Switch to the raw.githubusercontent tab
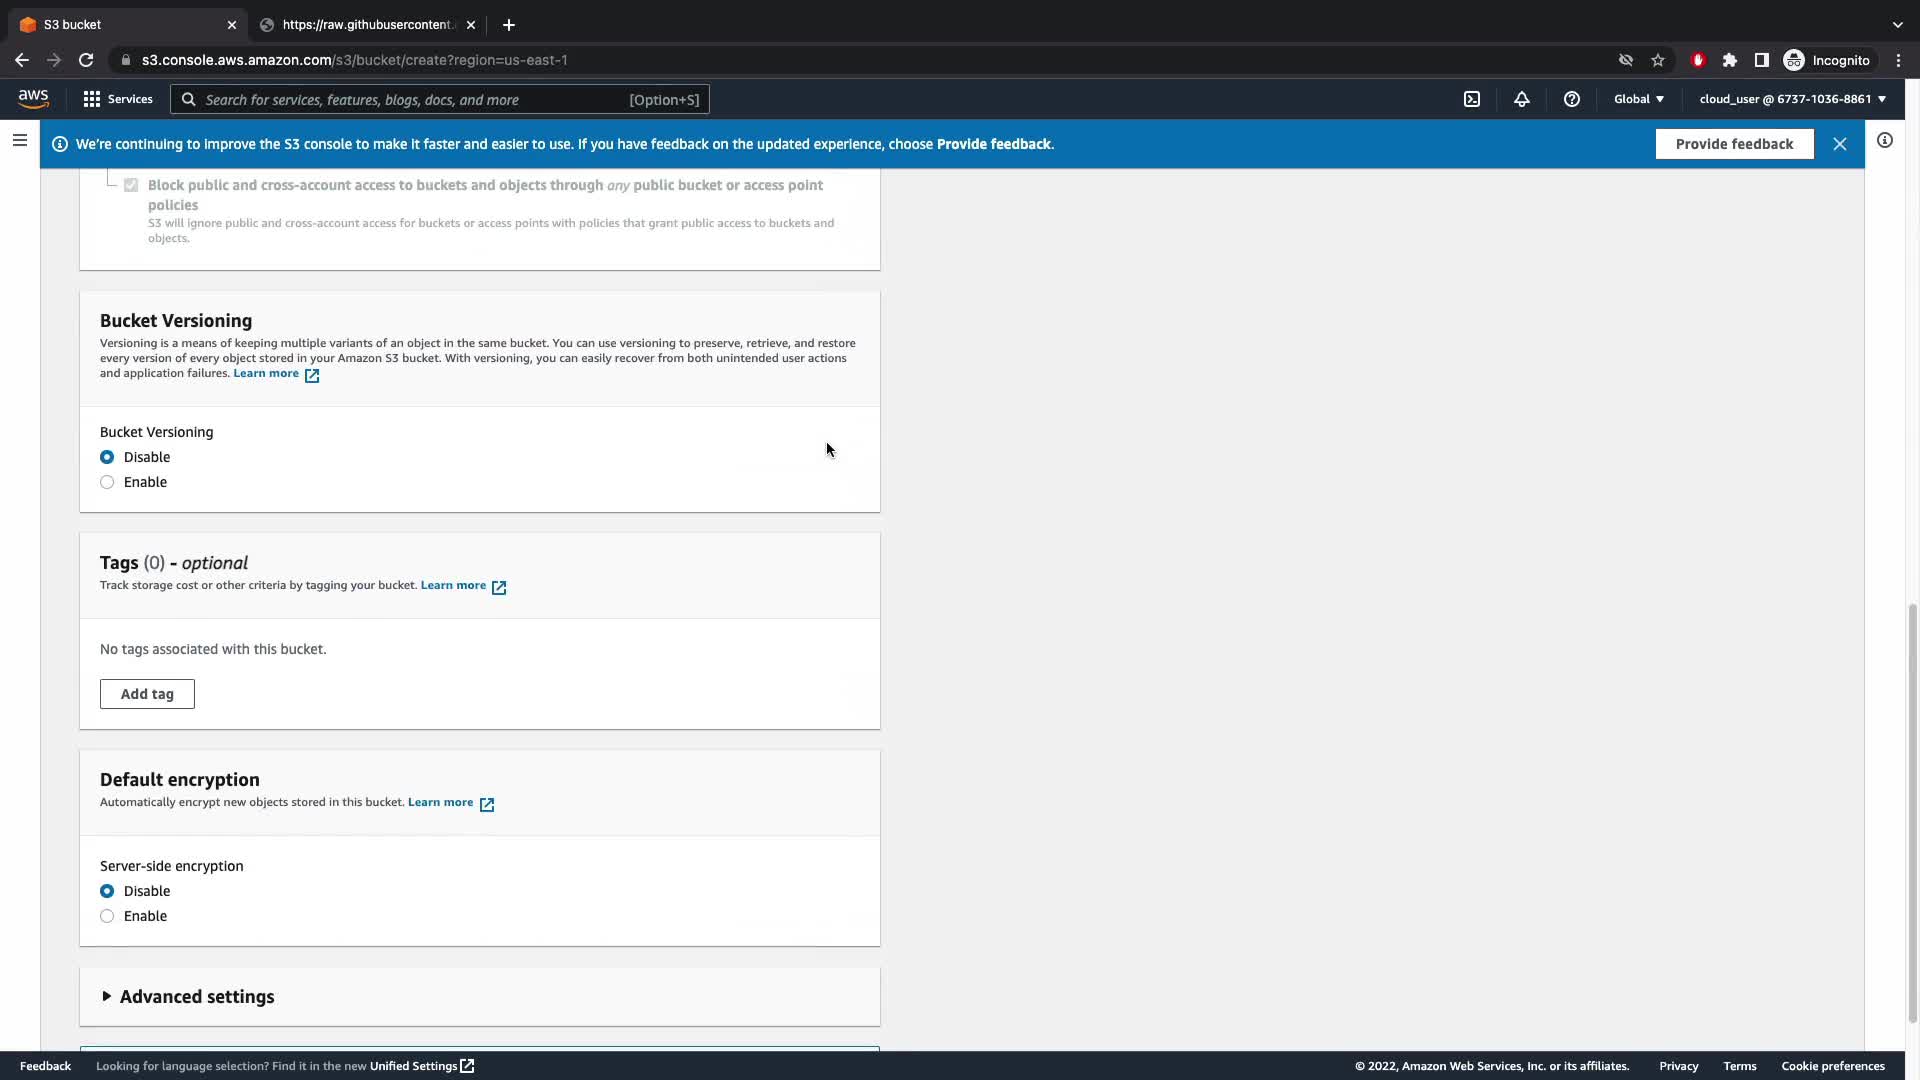The height and width of the screenshot is (1080, 1920). 366,25
